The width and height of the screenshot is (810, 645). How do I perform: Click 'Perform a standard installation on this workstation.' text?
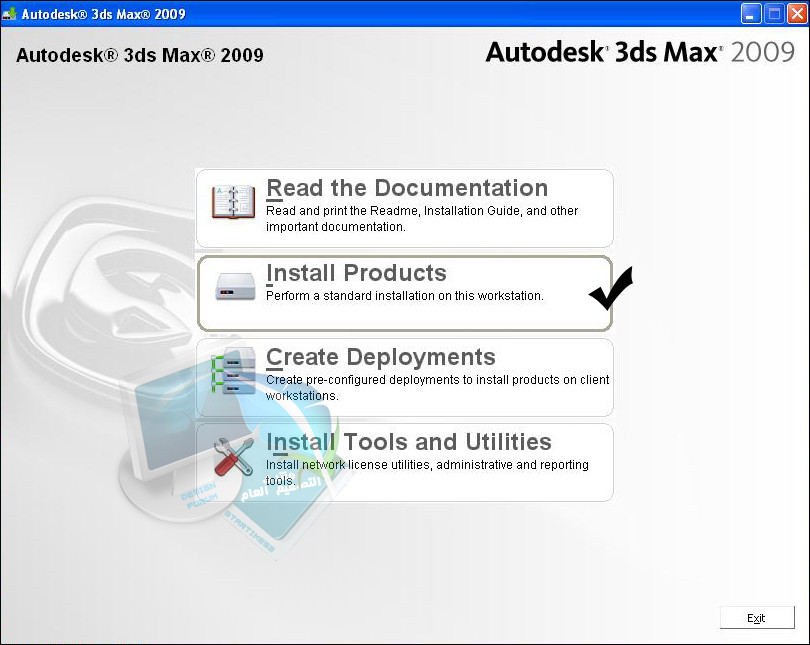(404, 296)
